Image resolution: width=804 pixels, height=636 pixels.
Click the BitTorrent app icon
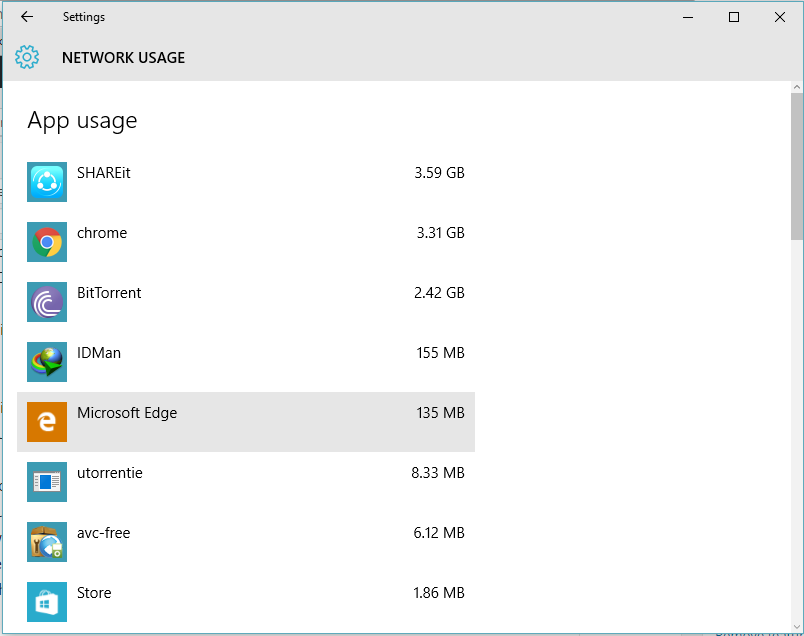coord(47,302)
